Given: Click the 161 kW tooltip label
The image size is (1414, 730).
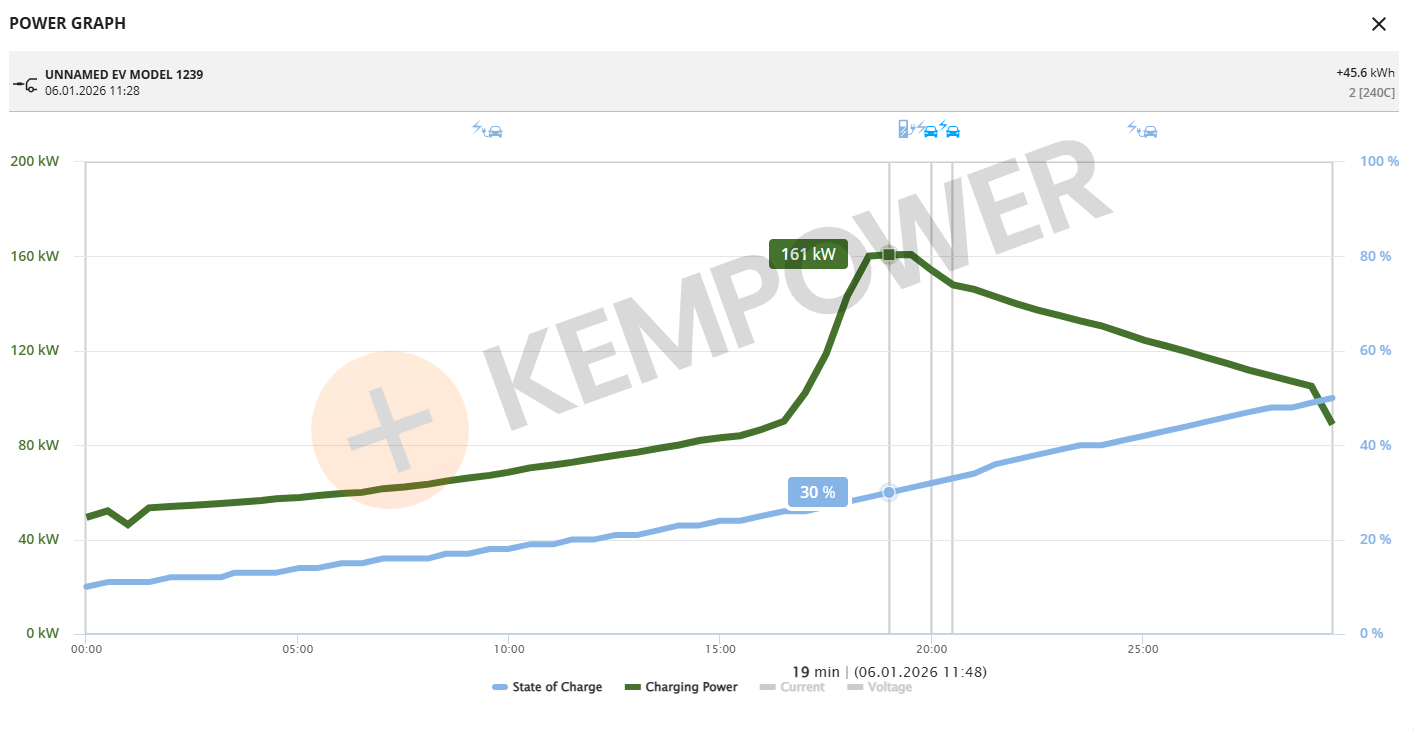Looking at the screenshot, I should tap(808, 254).
